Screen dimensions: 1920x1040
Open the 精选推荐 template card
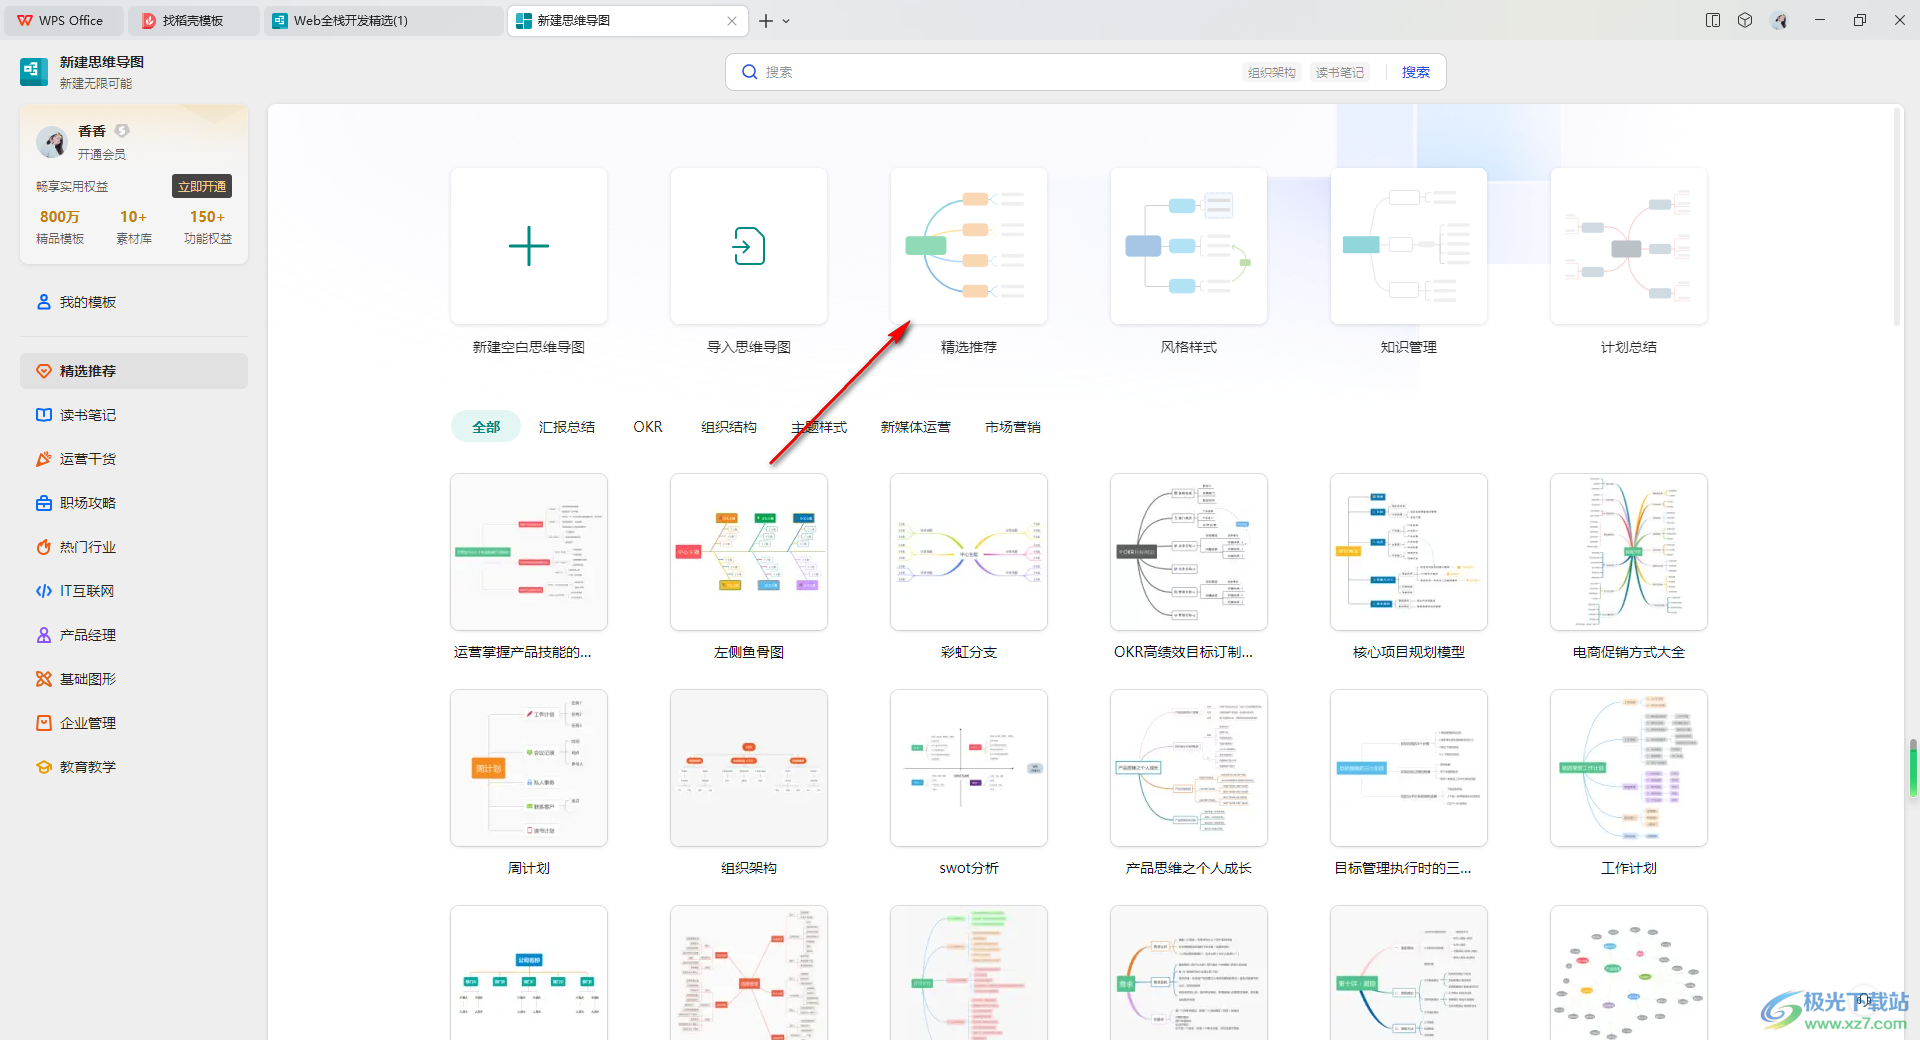(969, 246)
